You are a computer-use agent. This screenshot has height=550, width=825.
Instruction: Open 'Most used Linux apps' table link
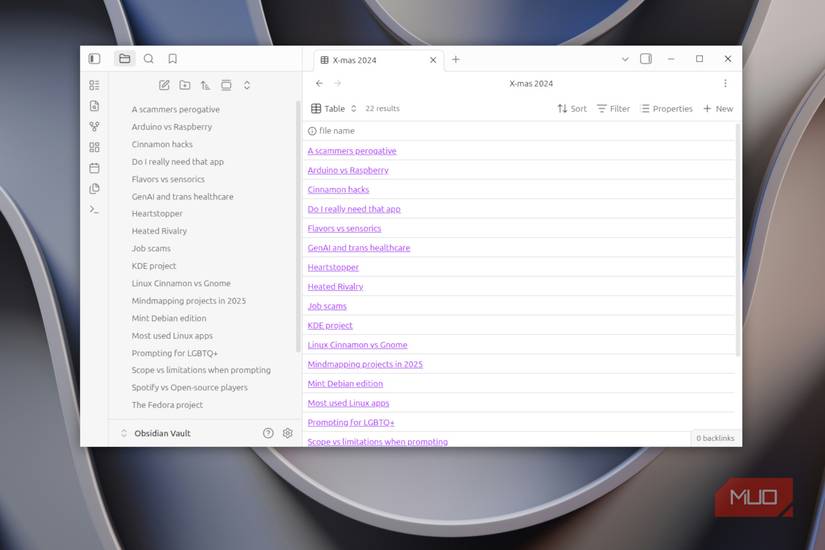point(348,403)
